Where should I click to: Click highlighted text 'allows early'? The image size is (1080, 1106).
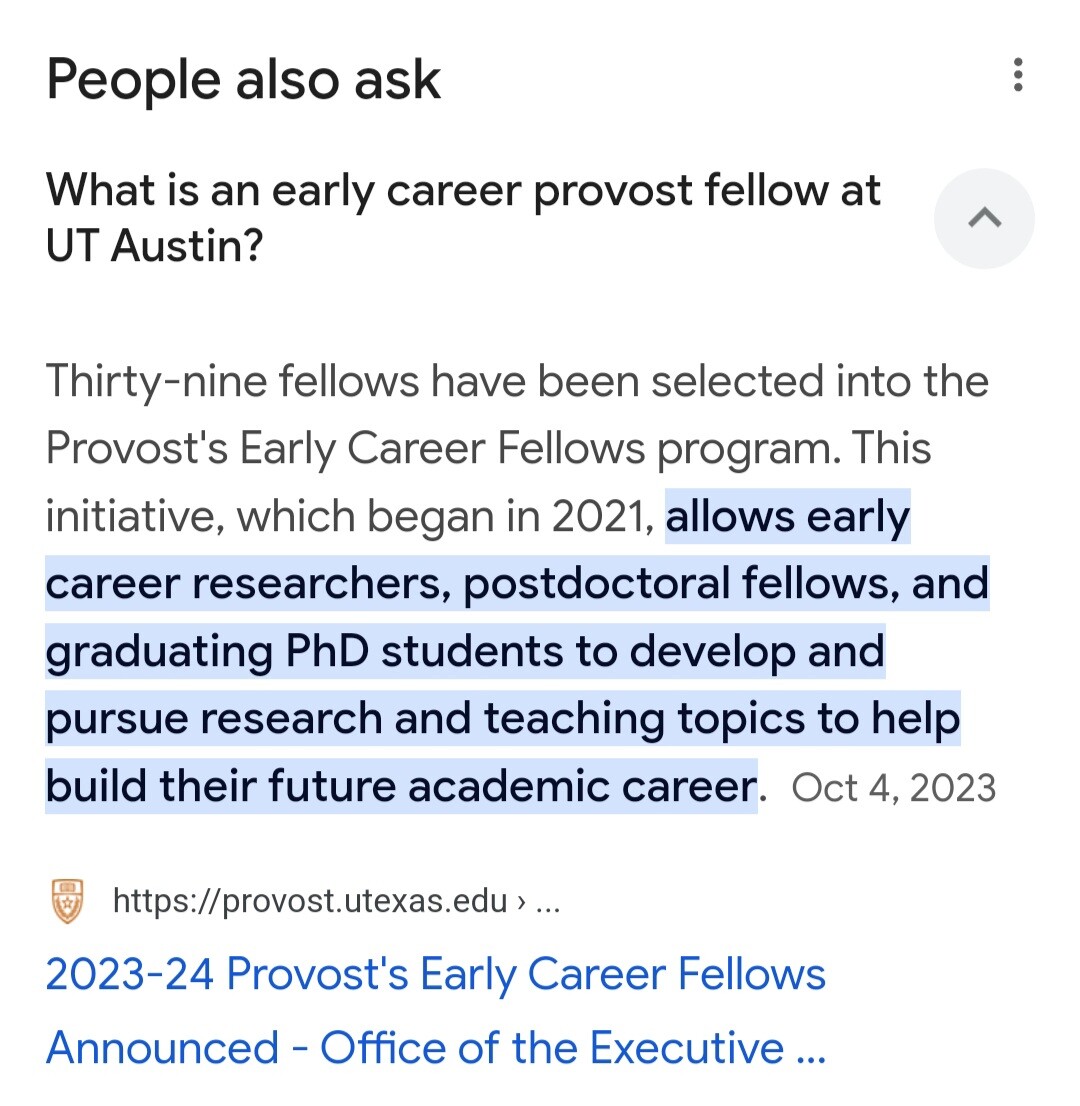[x=788, y=516]
